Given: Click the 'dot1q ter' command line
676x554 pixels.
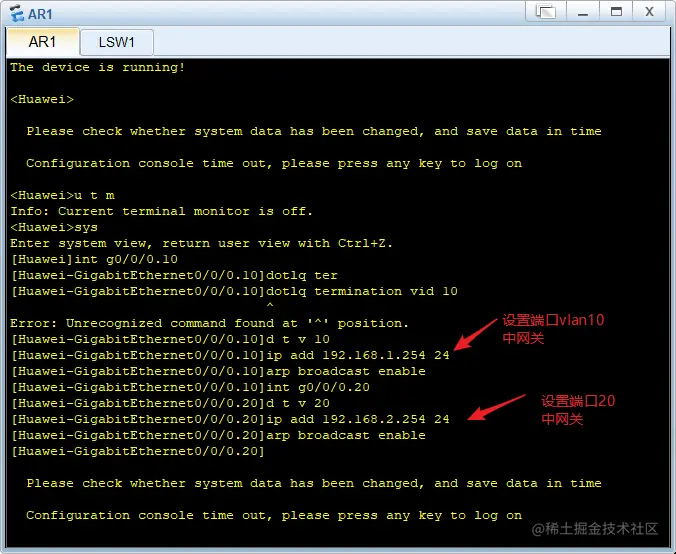Looking at the screenshot, I should [174, 275].
